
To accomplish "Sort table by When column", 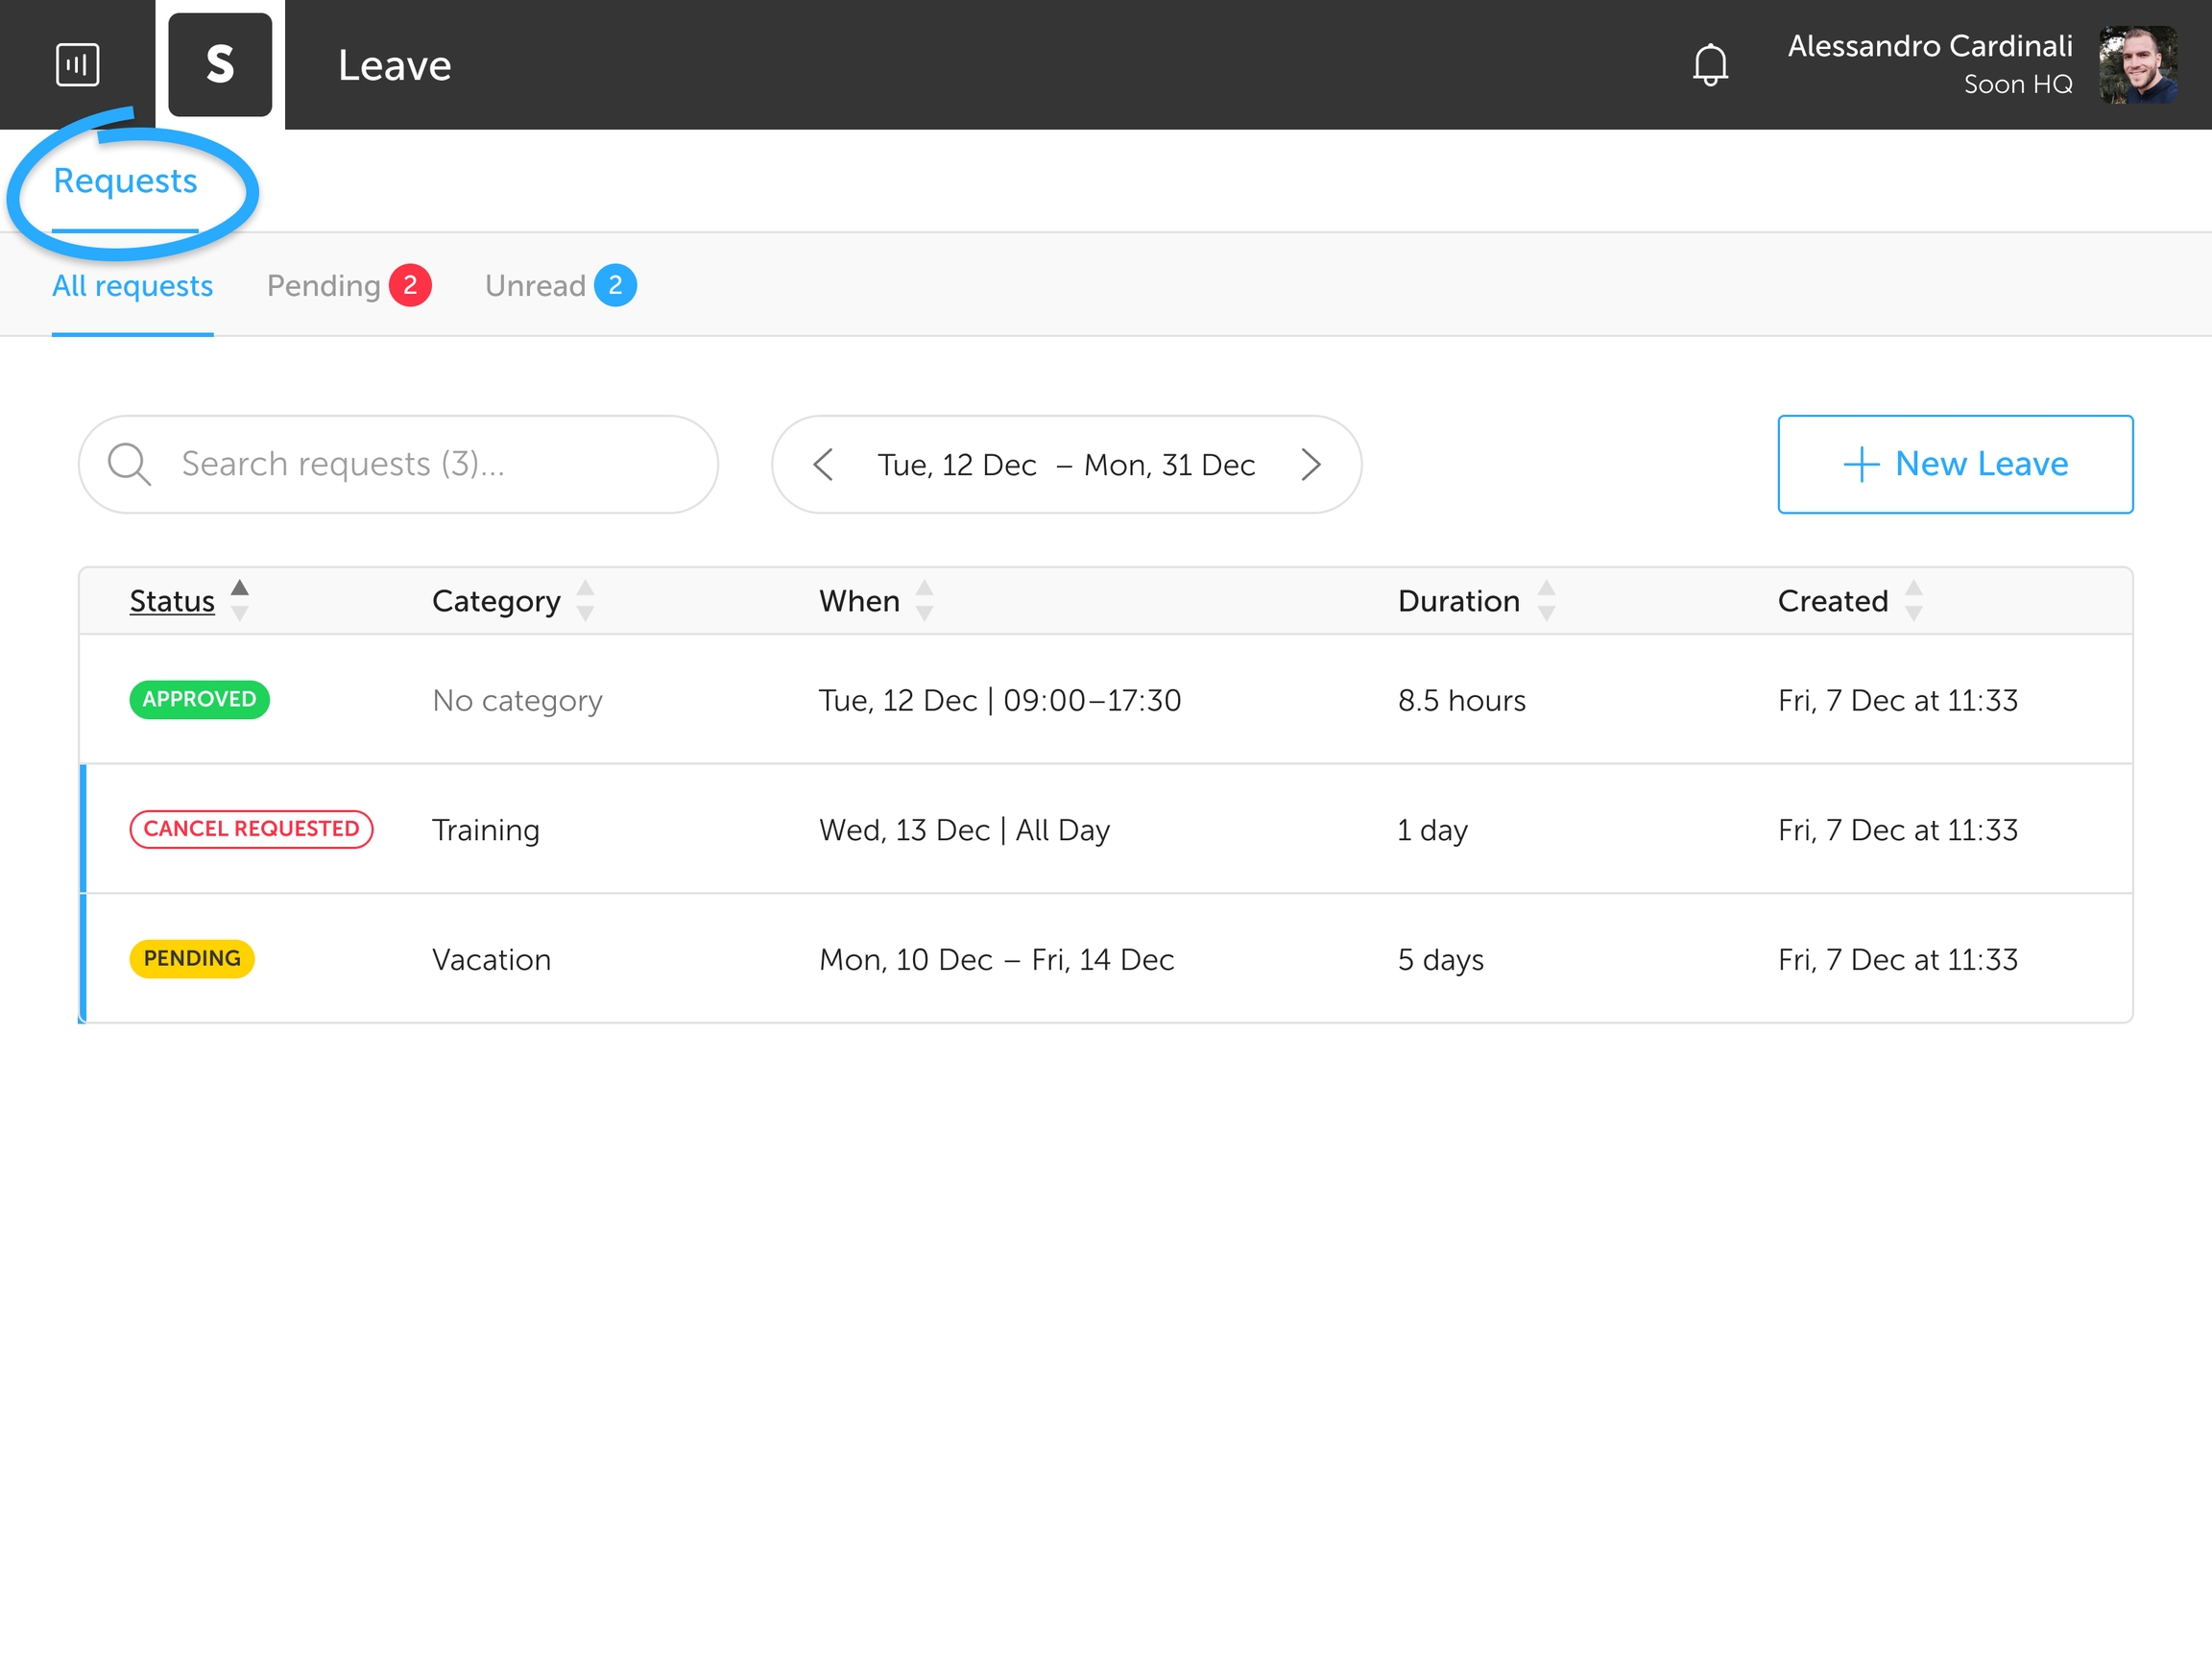I will [859, 601].
